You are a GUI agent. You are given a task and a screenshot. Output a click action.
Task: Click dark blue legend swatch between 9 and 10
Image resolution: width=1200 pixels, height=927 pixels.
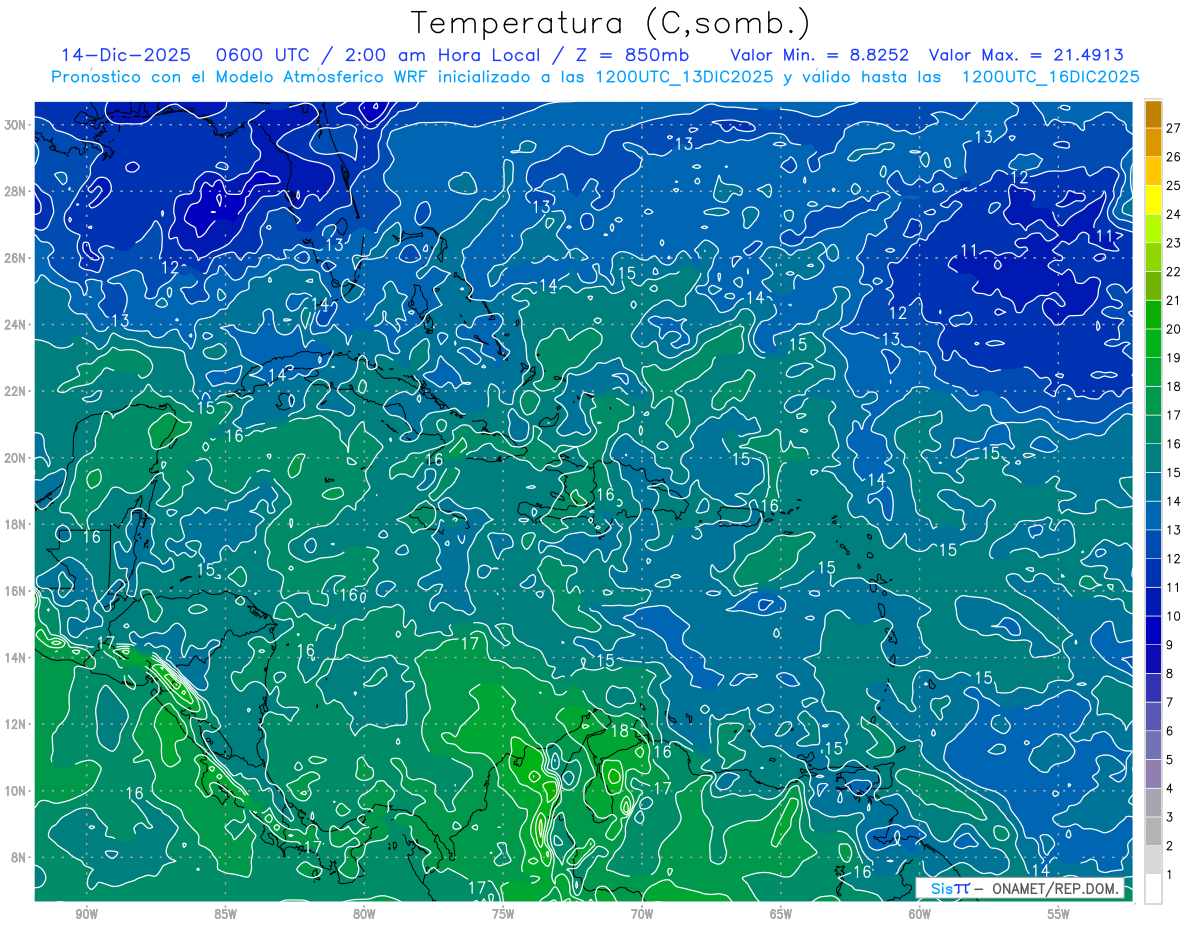[1153, 630]
